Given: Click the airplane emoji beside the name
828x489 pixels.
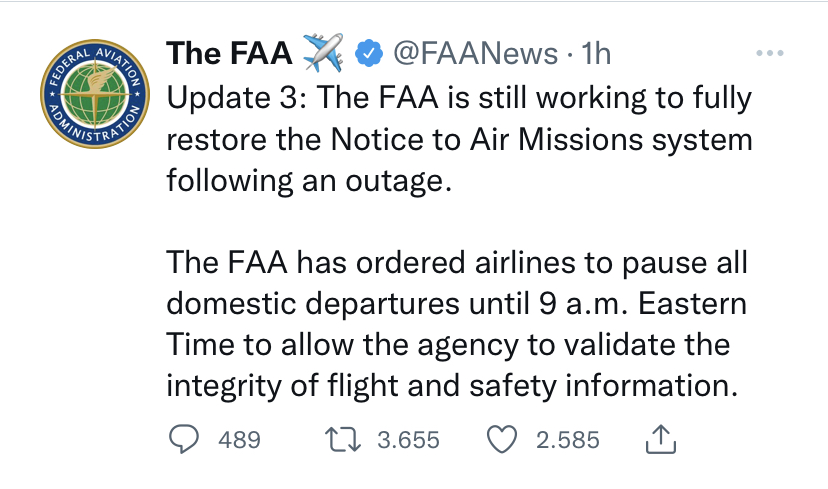Looking at the screenshot, I should [321, 51].
